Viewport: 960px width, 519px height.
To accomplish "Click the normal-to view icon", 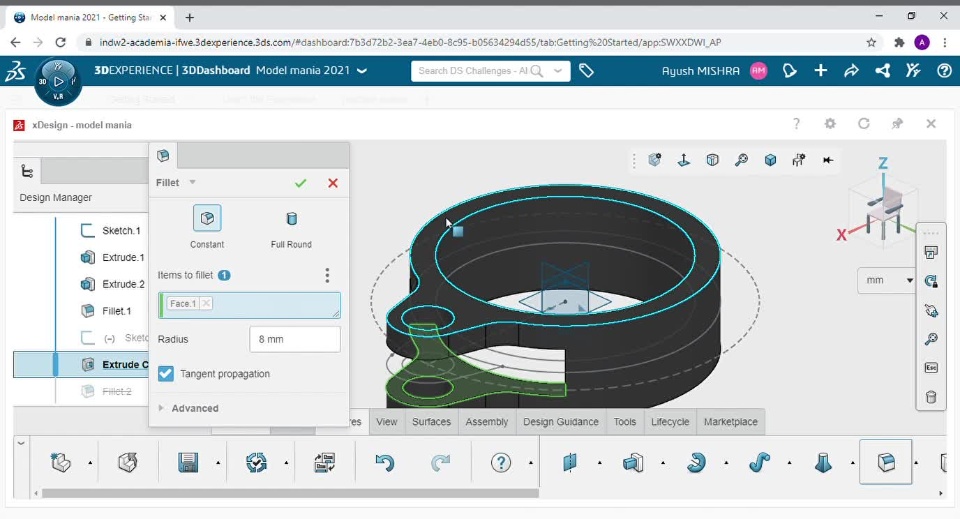I will click(x=683, y=160).
